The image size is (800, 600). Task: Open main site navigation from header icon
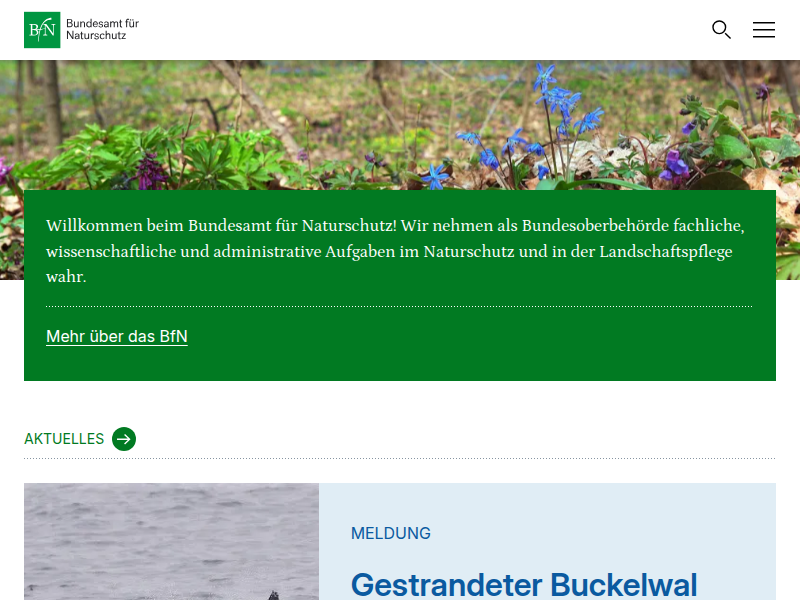click(764, 30)
